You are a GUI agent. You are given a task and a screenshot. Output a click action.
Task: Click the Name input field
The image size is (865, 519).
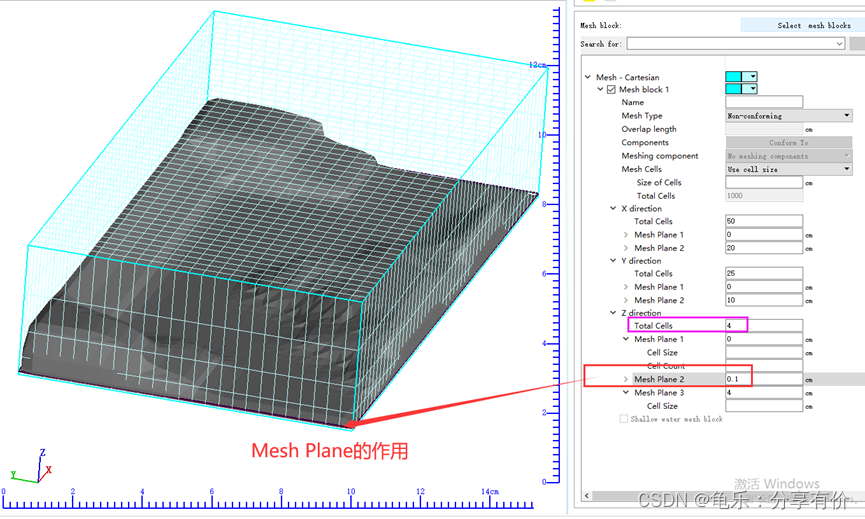(764, 102)
